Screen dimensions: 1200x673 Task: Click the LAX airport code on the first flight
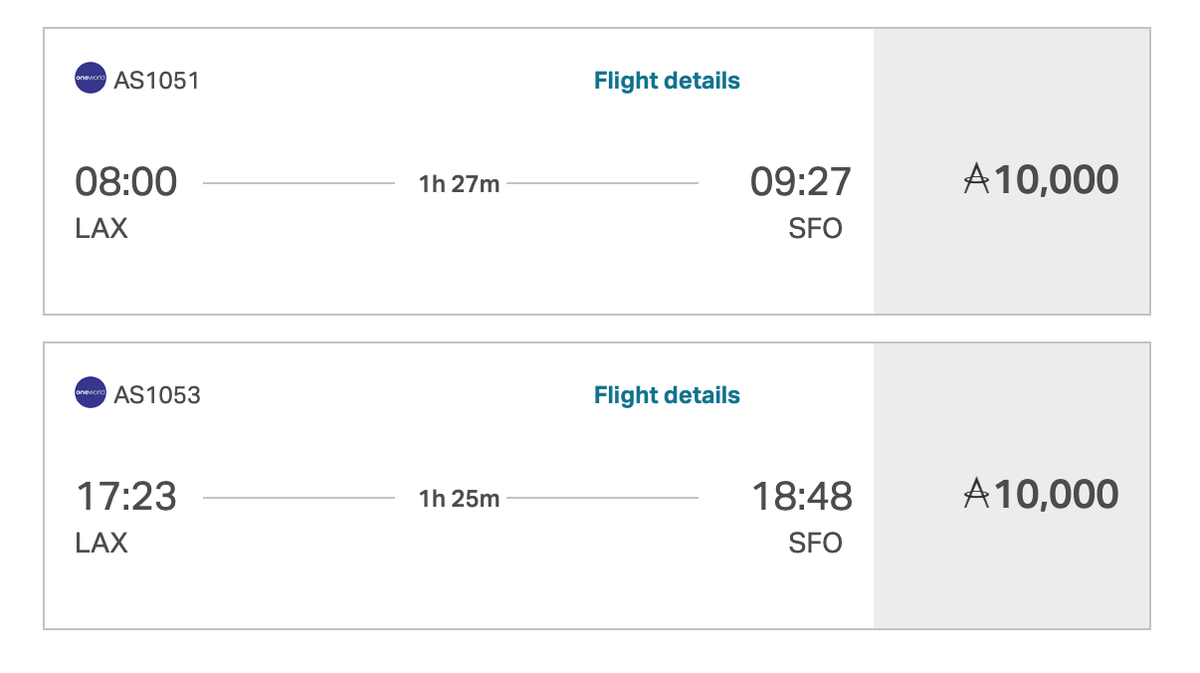[102, 228]
